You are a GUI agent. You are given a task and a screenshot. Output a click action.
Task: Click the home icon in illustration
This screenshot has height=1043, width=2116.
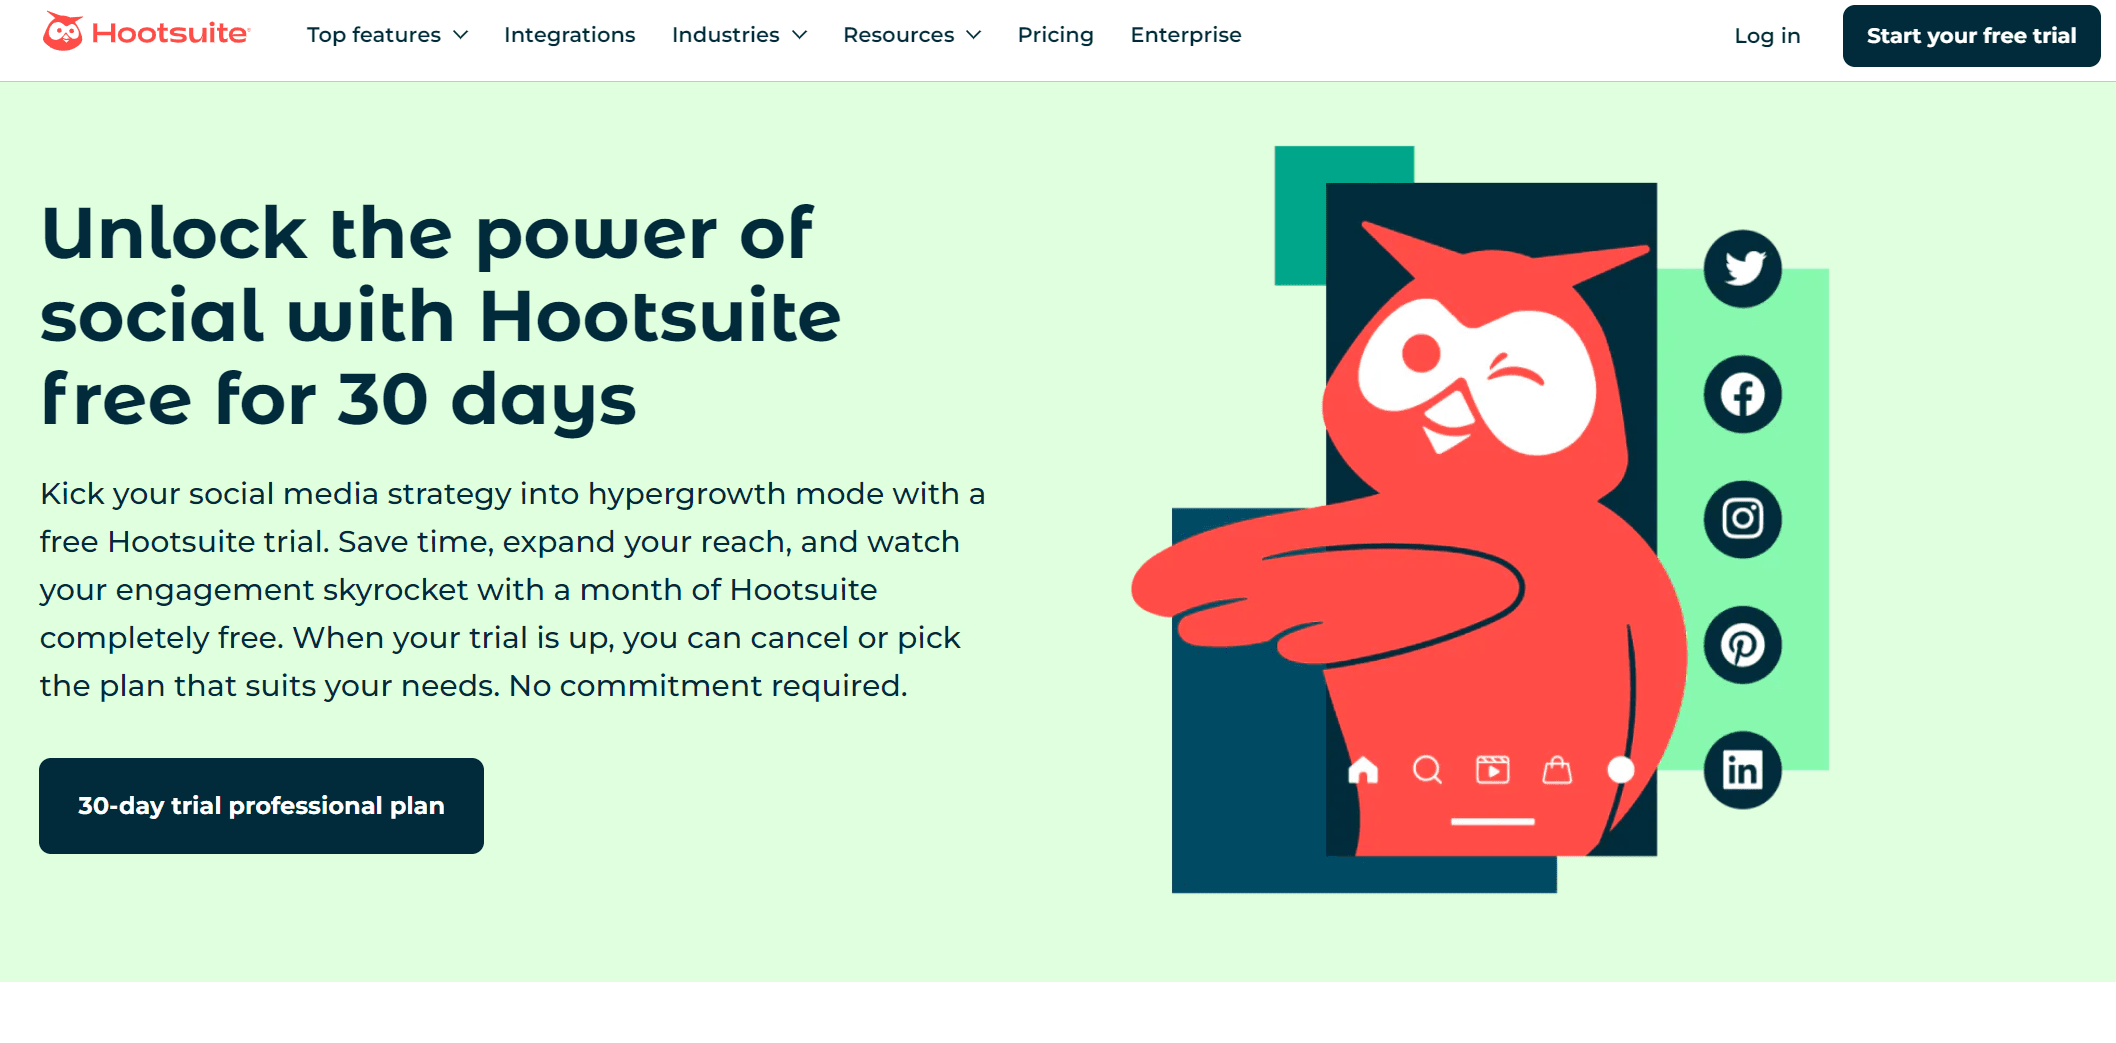coord(1363,770)
